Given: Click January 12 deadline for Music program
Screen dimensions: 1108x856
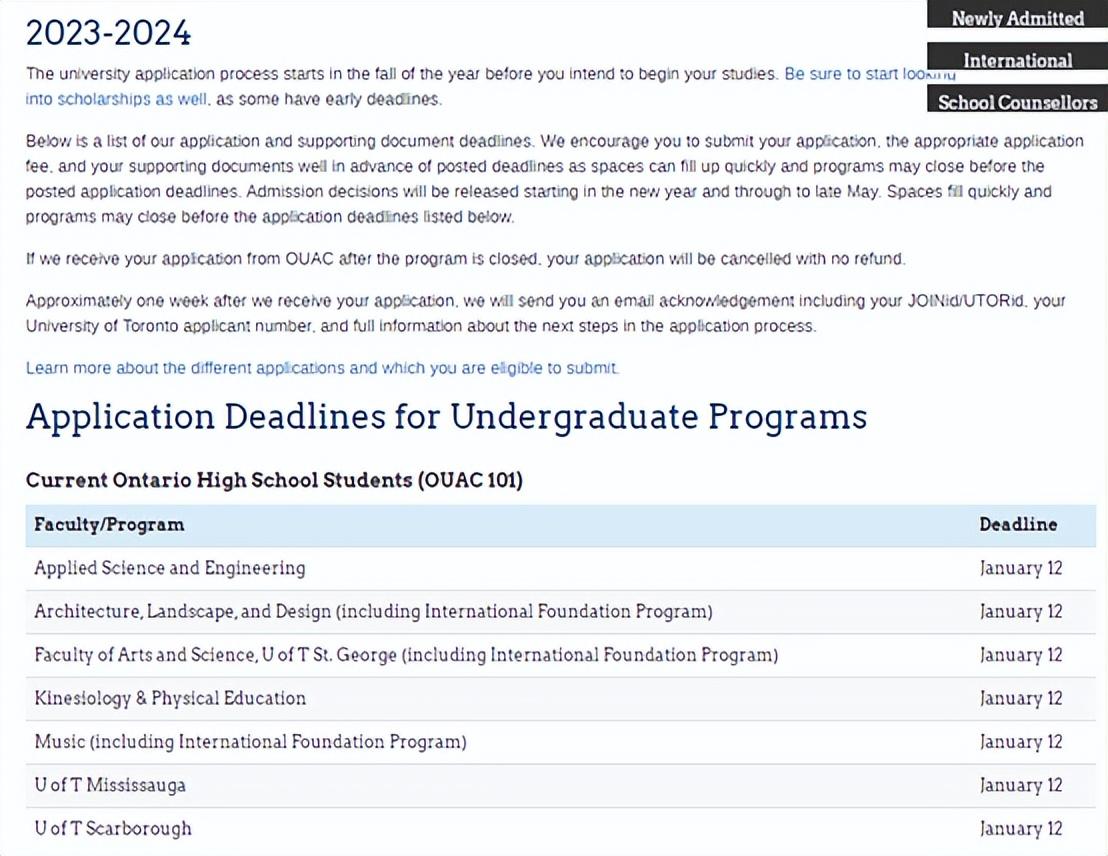Looking at the screenshot, I should (x=1021, y=742).
